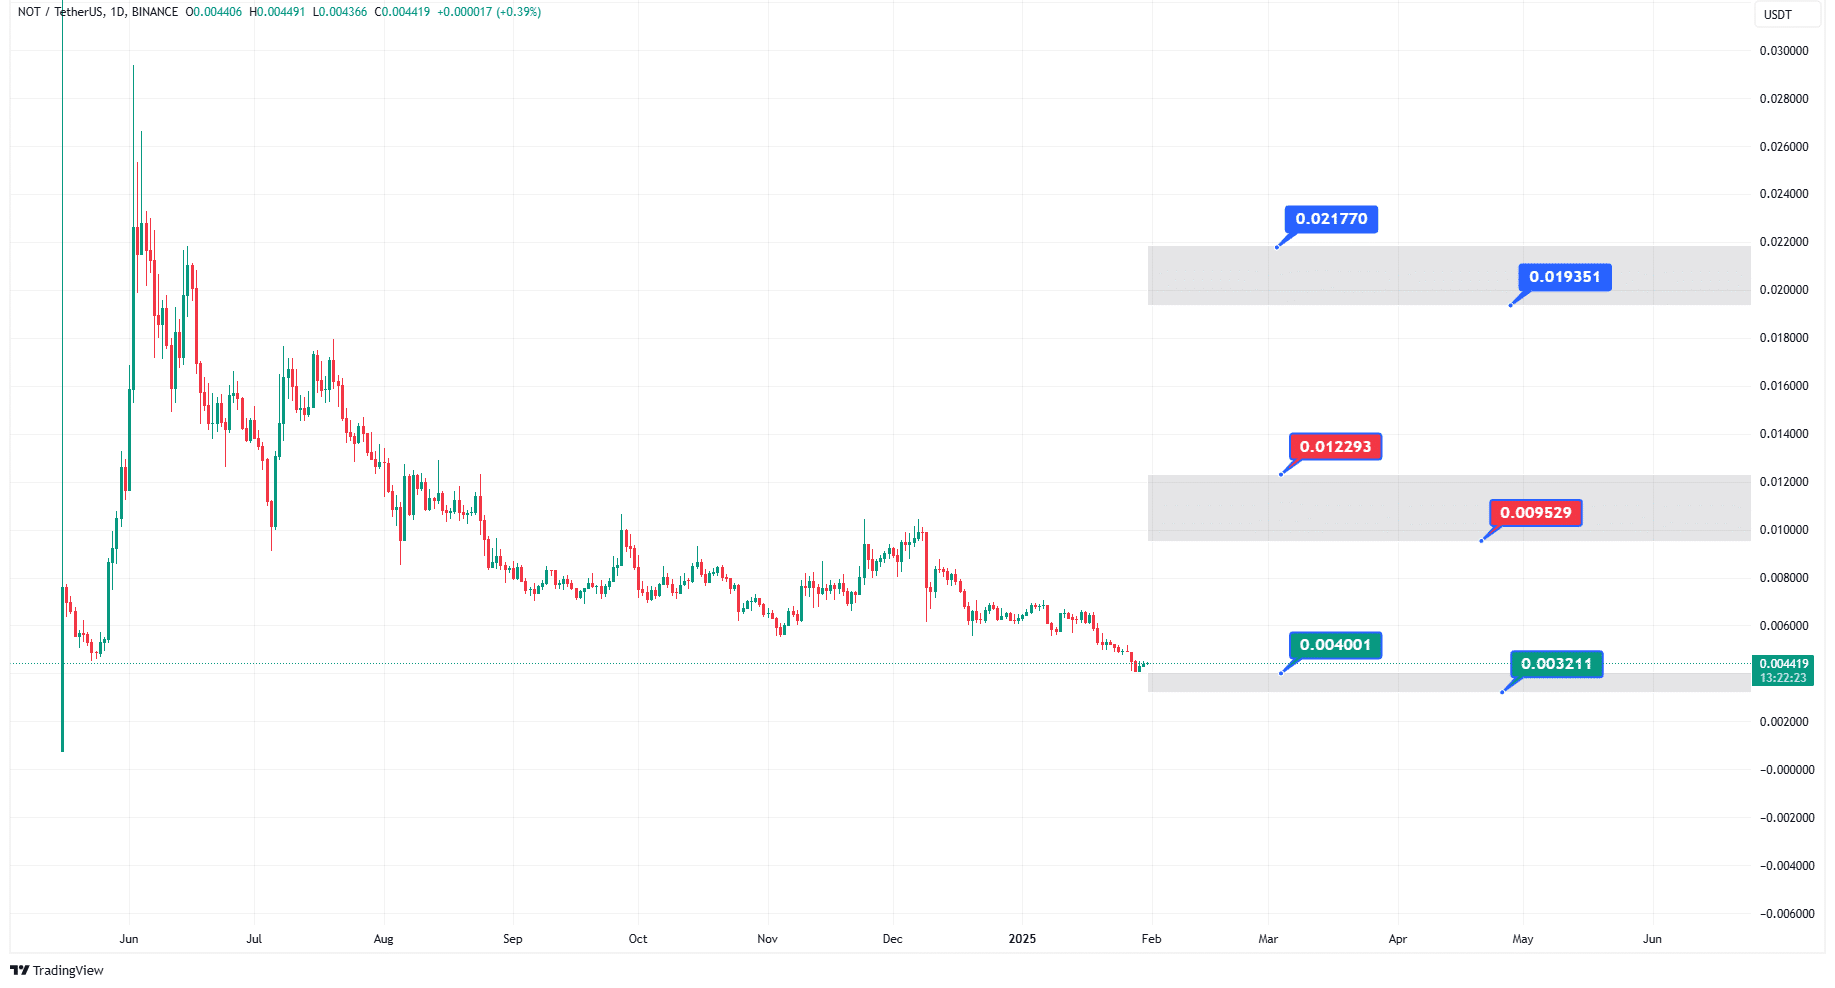Click the 0.014000 price scale label
The width and height of the screenshot is (1835, 988).
tap(1784, 434)
